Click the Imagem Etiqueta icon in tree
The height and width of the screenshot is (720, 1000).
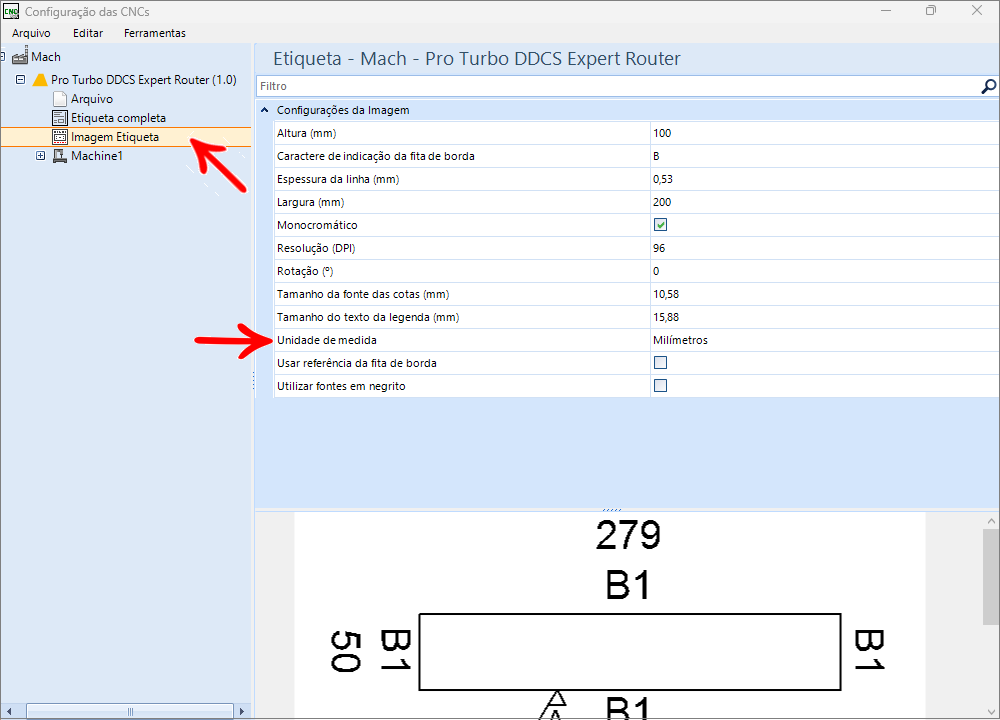pyautogui.click(x=60, y=137)
